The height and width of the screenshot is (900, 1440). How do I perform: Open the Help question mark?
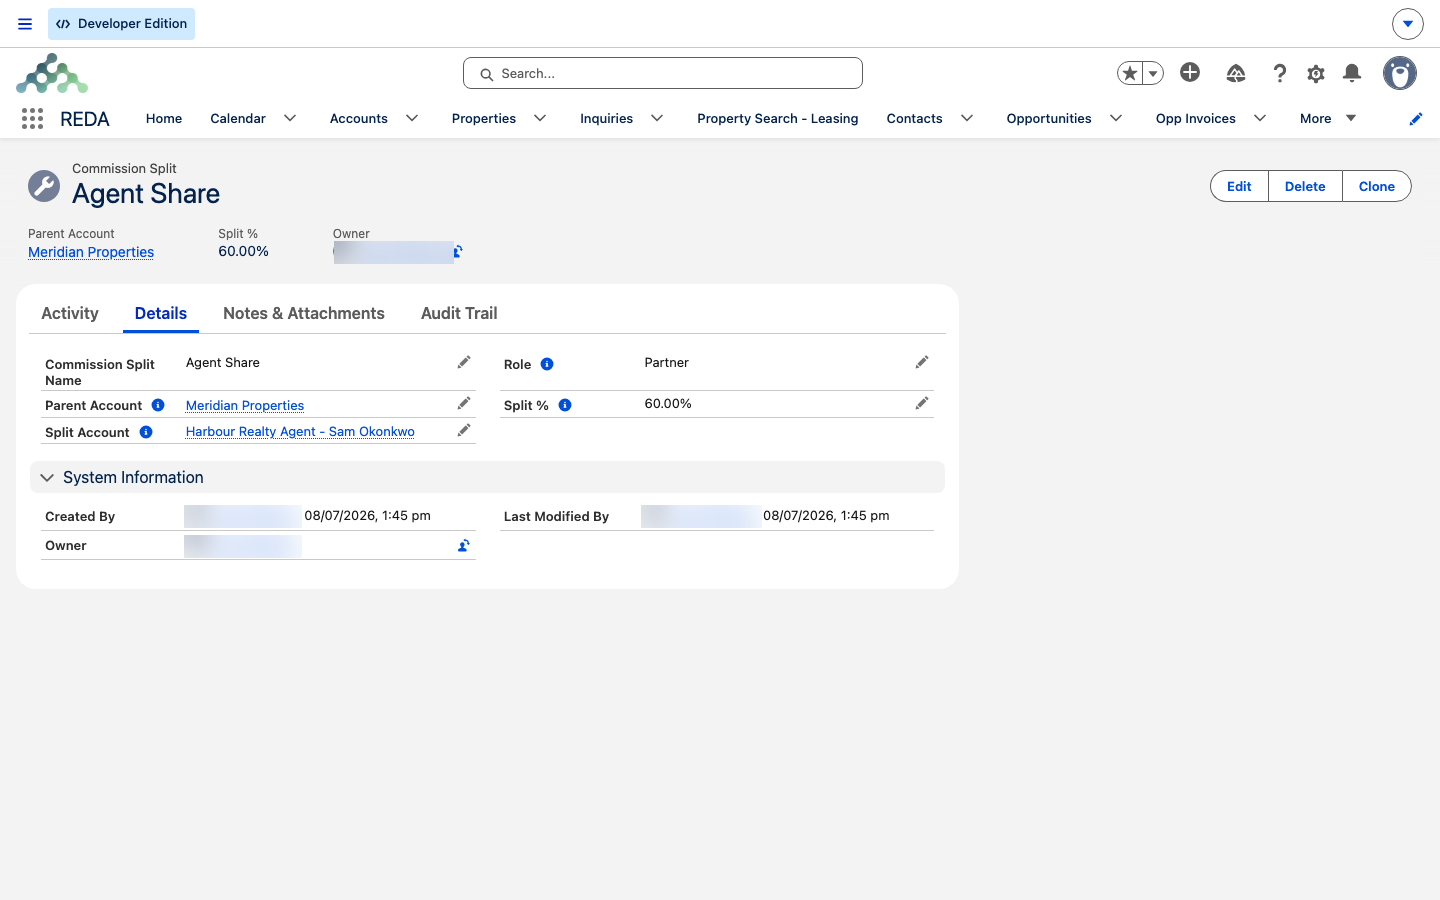(x=1279, y=73)
